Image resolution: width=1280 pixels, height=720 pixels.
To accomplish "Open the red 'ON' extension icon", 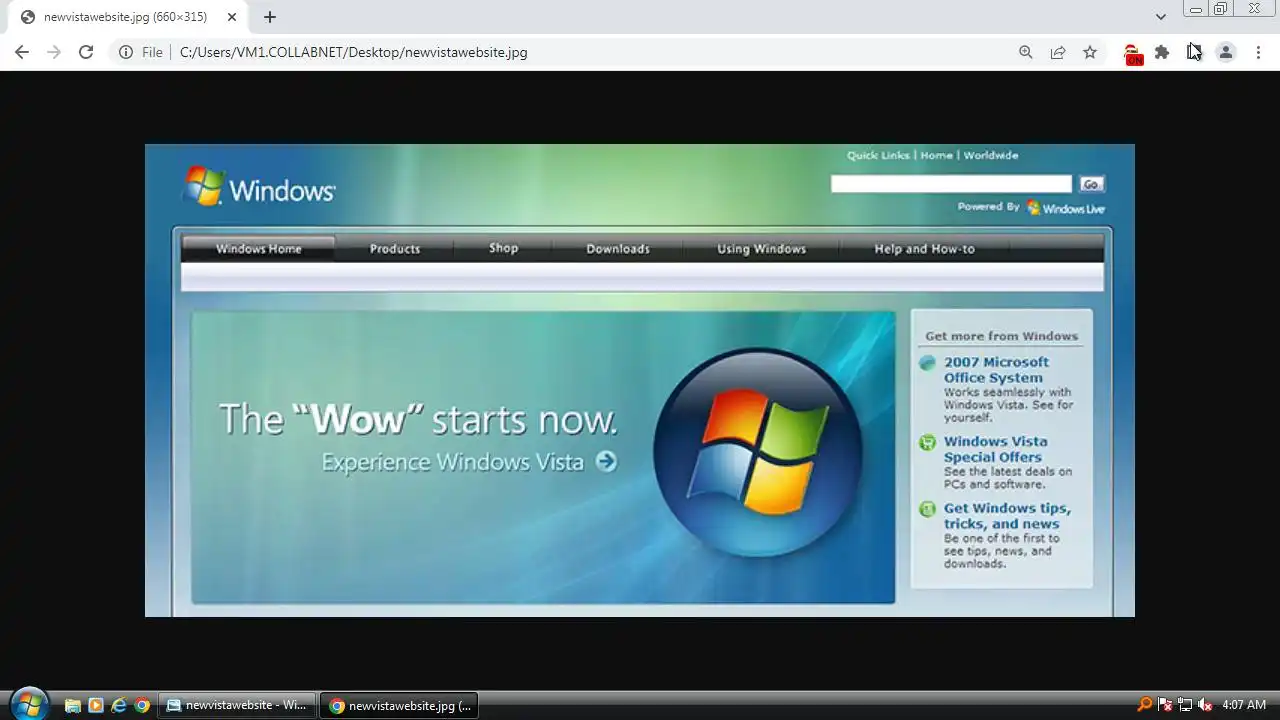I will [1132, 54].
